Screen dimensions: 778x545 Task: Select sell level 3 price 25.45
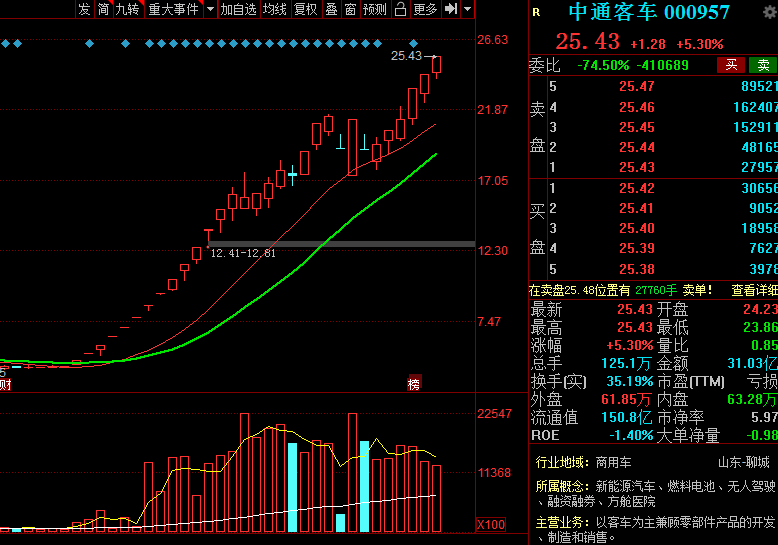(637, 128)
